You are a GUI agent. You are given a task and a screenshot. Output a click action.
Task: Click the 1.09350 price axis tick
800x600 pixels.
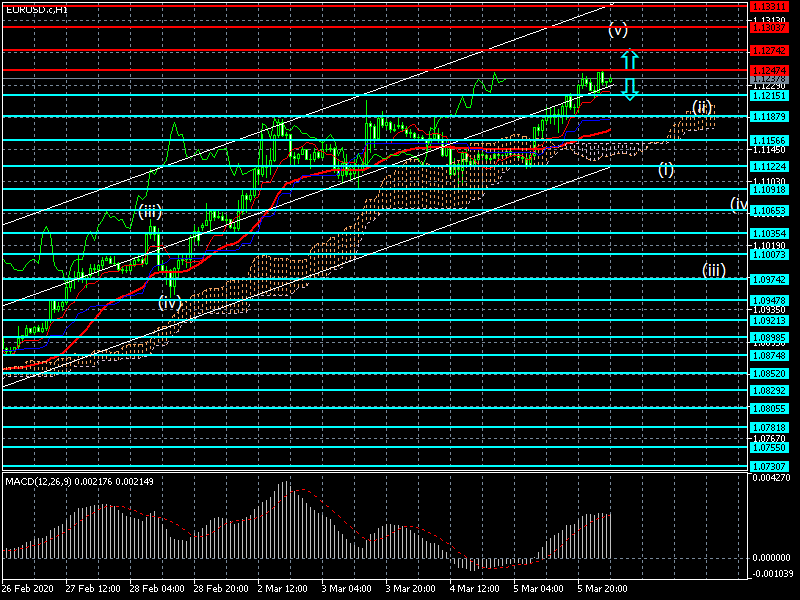click(769, 310)
